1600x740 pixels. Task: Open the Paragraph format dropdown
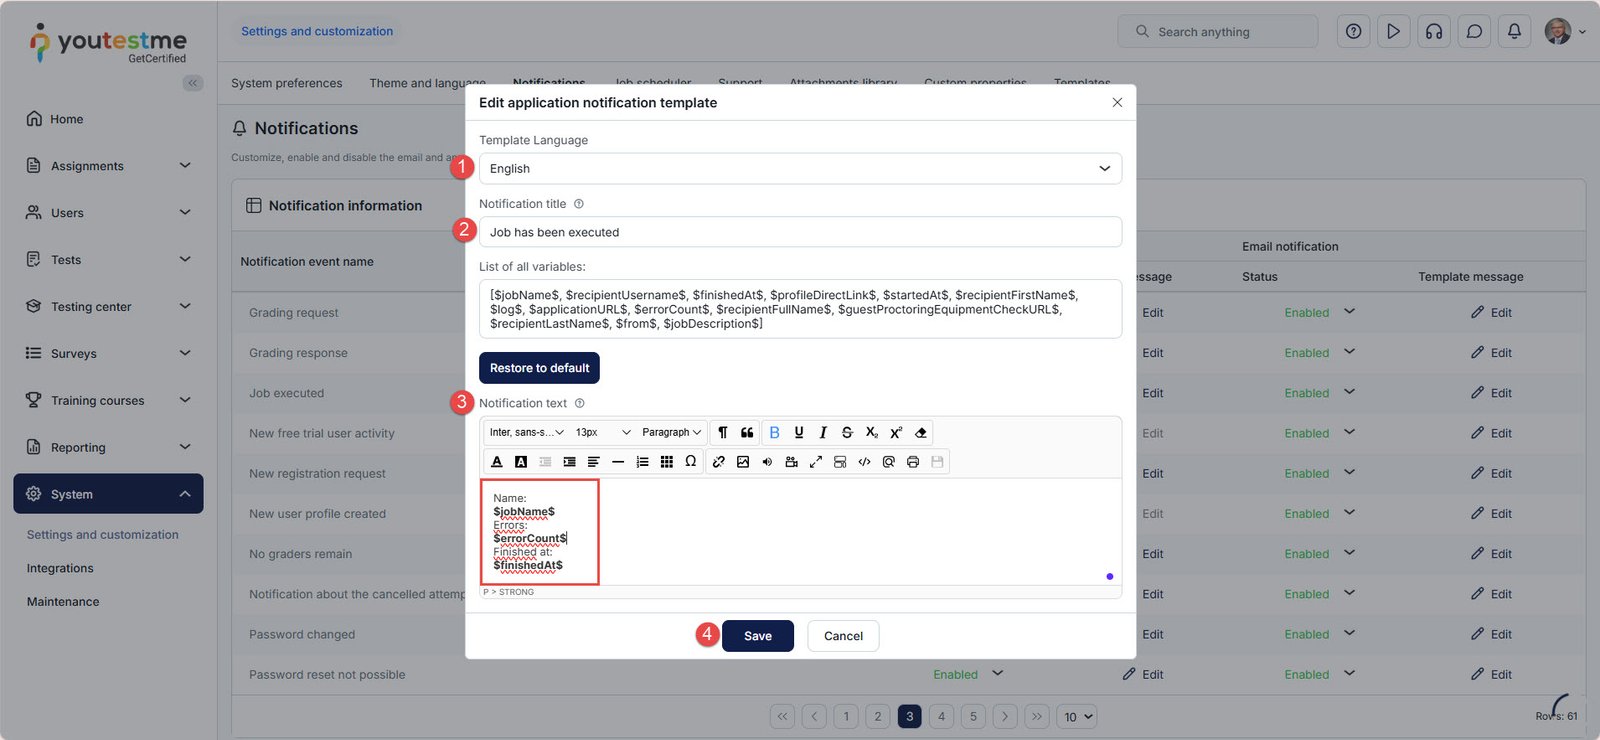click(x=672, y=433)
